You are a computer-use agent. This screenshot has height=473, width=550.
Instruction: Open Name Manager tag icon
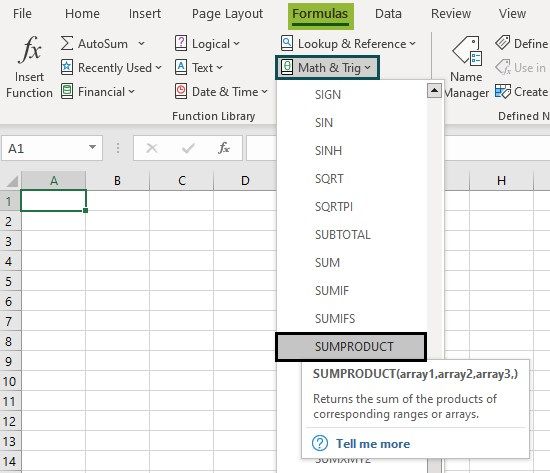tap(467, 51)
